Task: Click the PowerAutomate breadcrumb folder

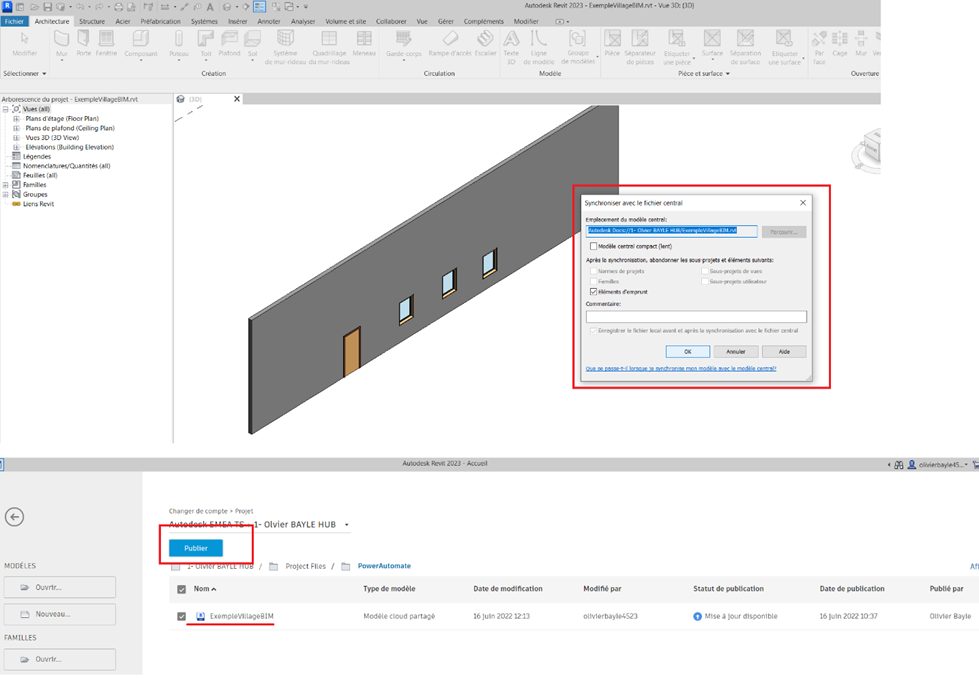Action: (384, 566)
